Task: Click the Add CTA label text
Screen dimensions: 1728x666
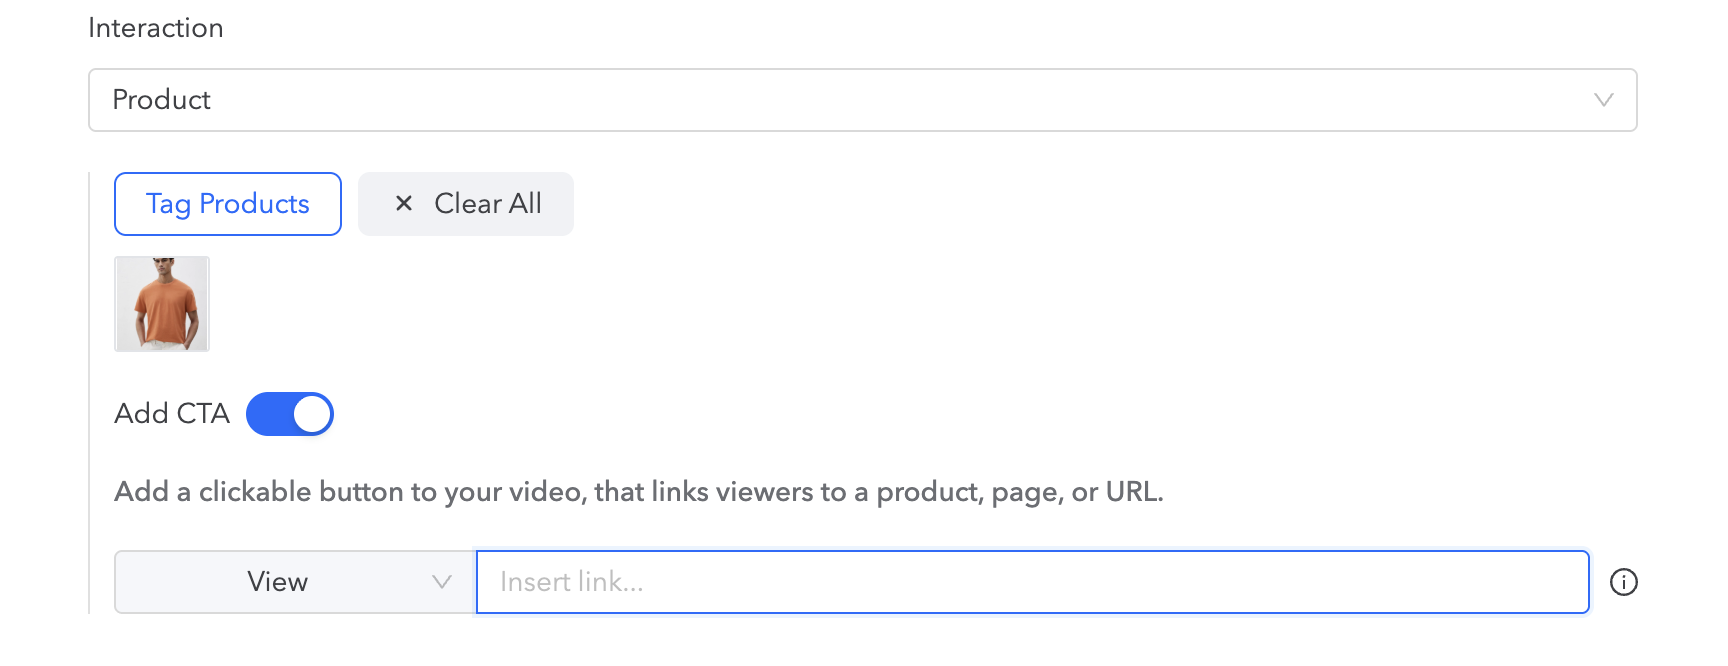Action: tap(172, 414)
